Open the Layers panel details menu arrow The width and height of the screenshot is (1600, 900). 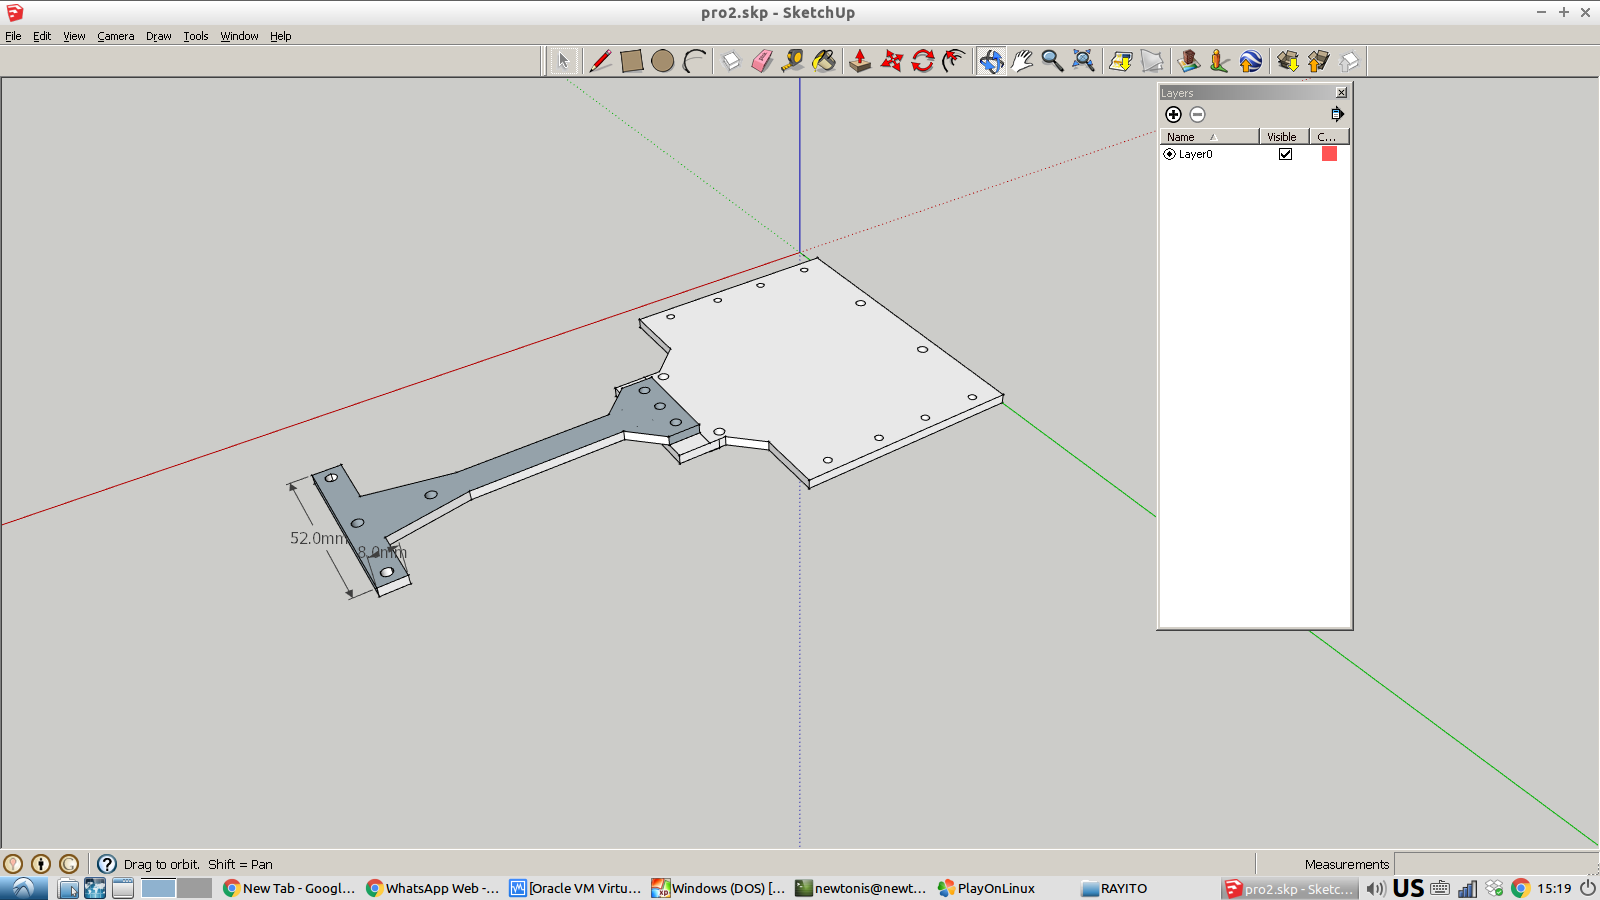1337,114
